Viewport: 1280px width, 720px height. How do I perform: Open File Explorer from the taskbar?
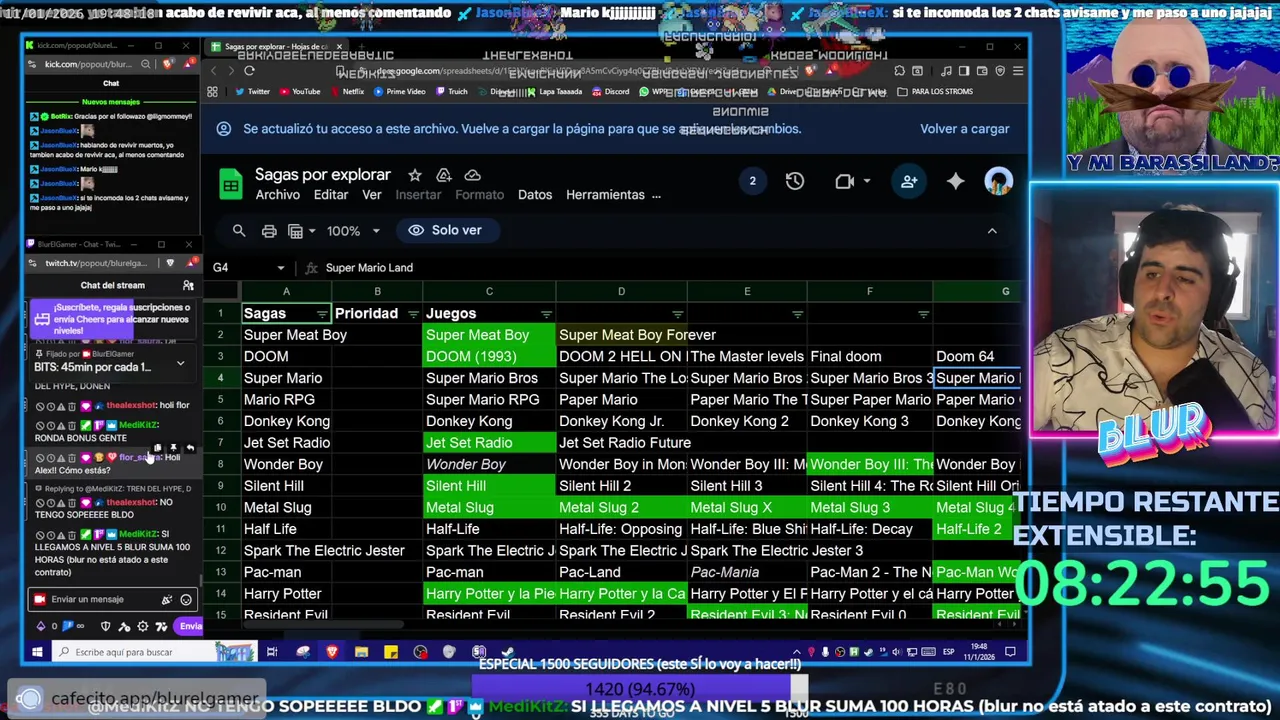361,652
